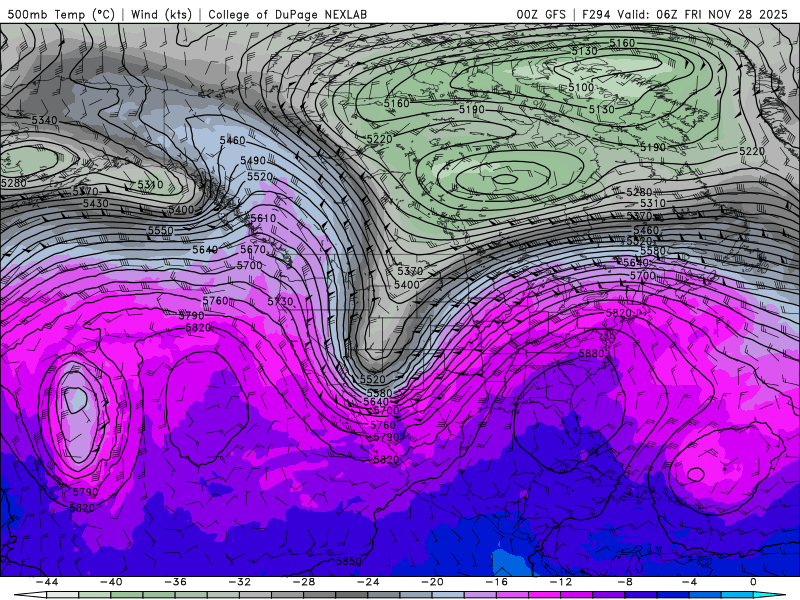Screen dimensions: 800x600
Task: Click the 5340 contour label
Action: pyautogui.click(x=44, y=120)
